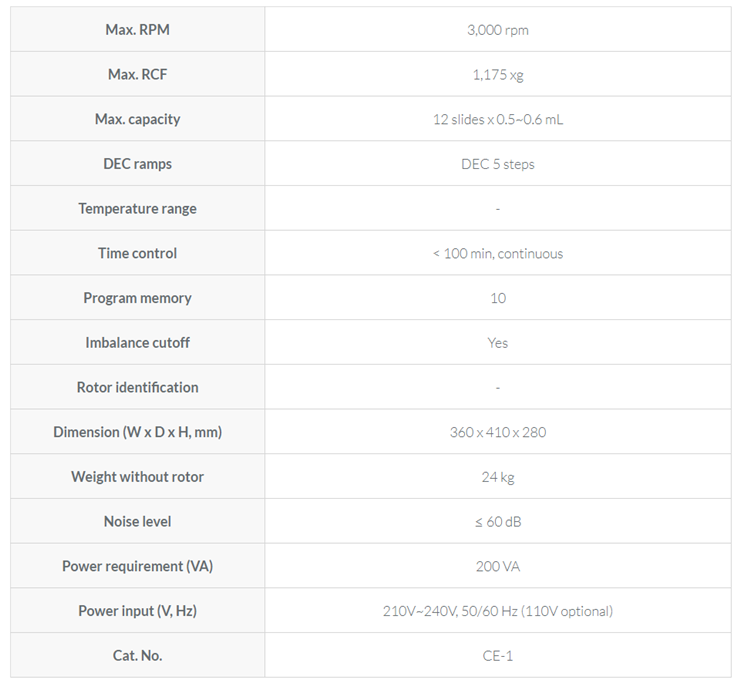Select the "200 VA" power requirement value
This screenshot has height=686, width=740.
497,566
